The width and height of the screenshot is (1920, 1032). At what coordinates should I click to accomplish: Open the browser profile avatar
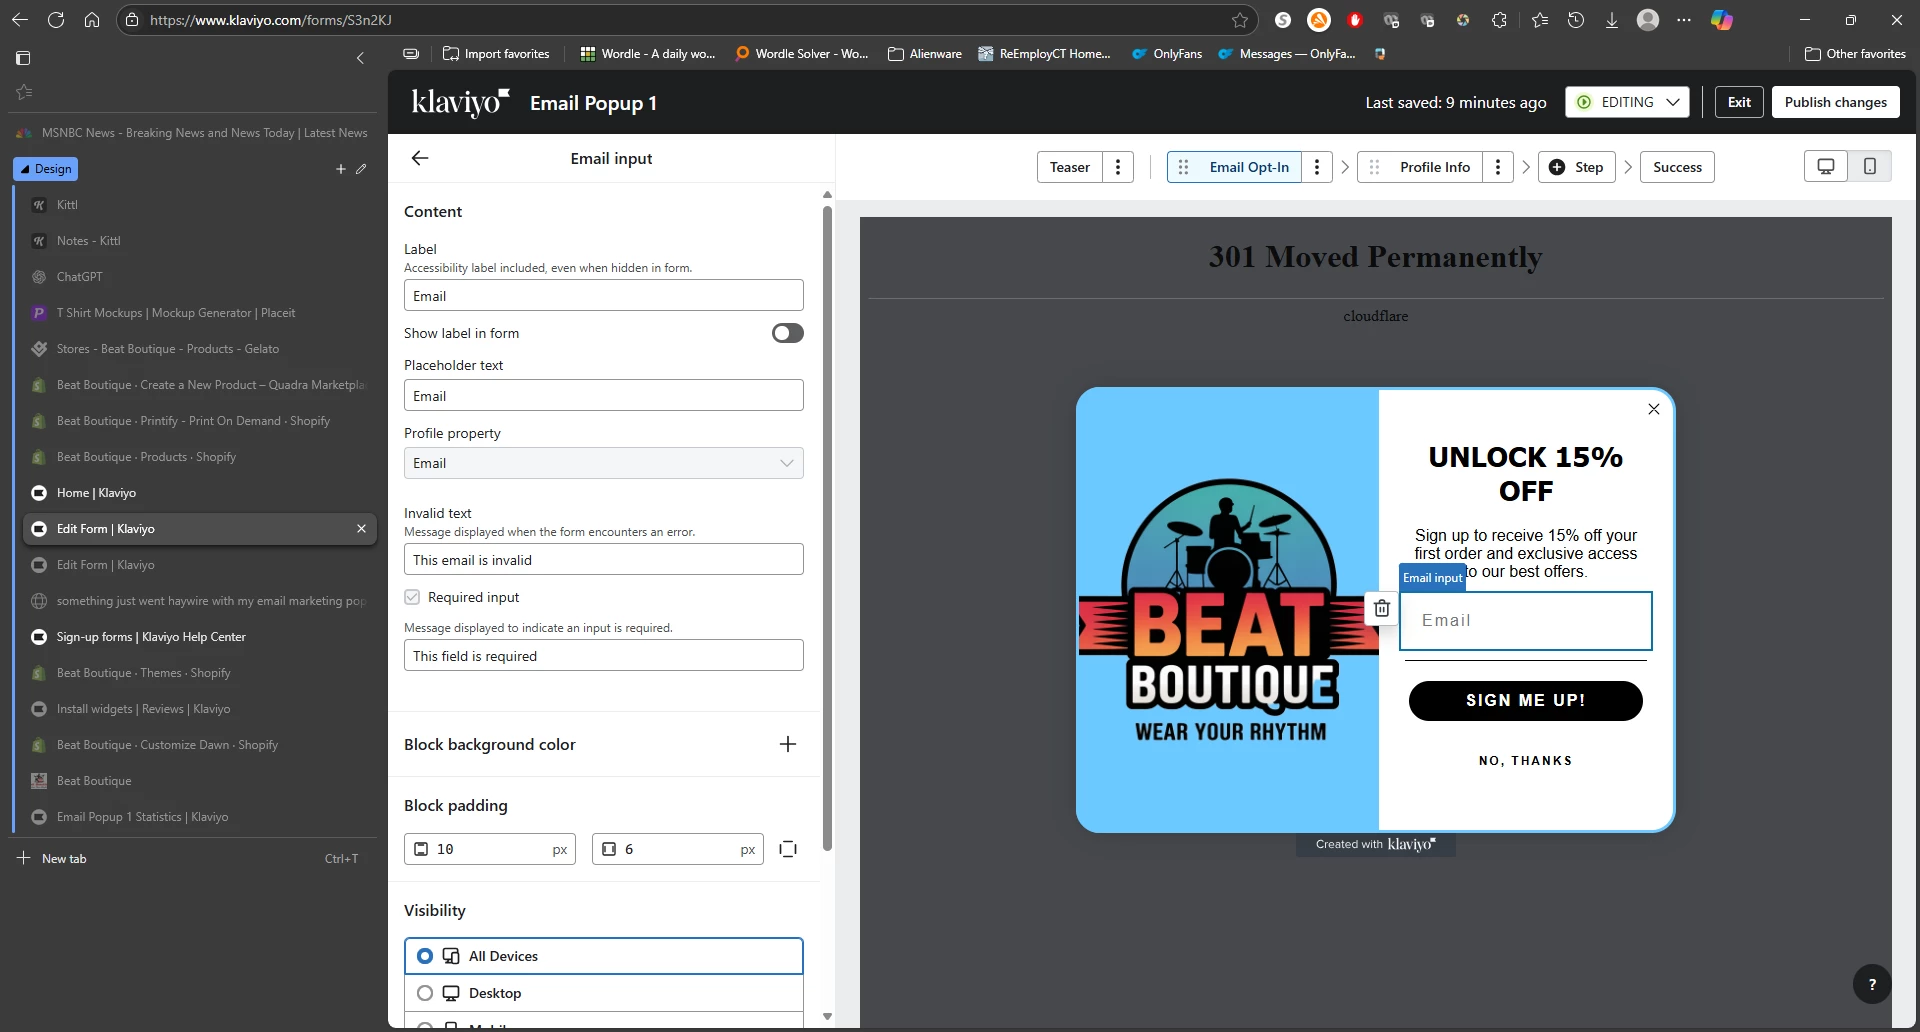[1648, 20]
